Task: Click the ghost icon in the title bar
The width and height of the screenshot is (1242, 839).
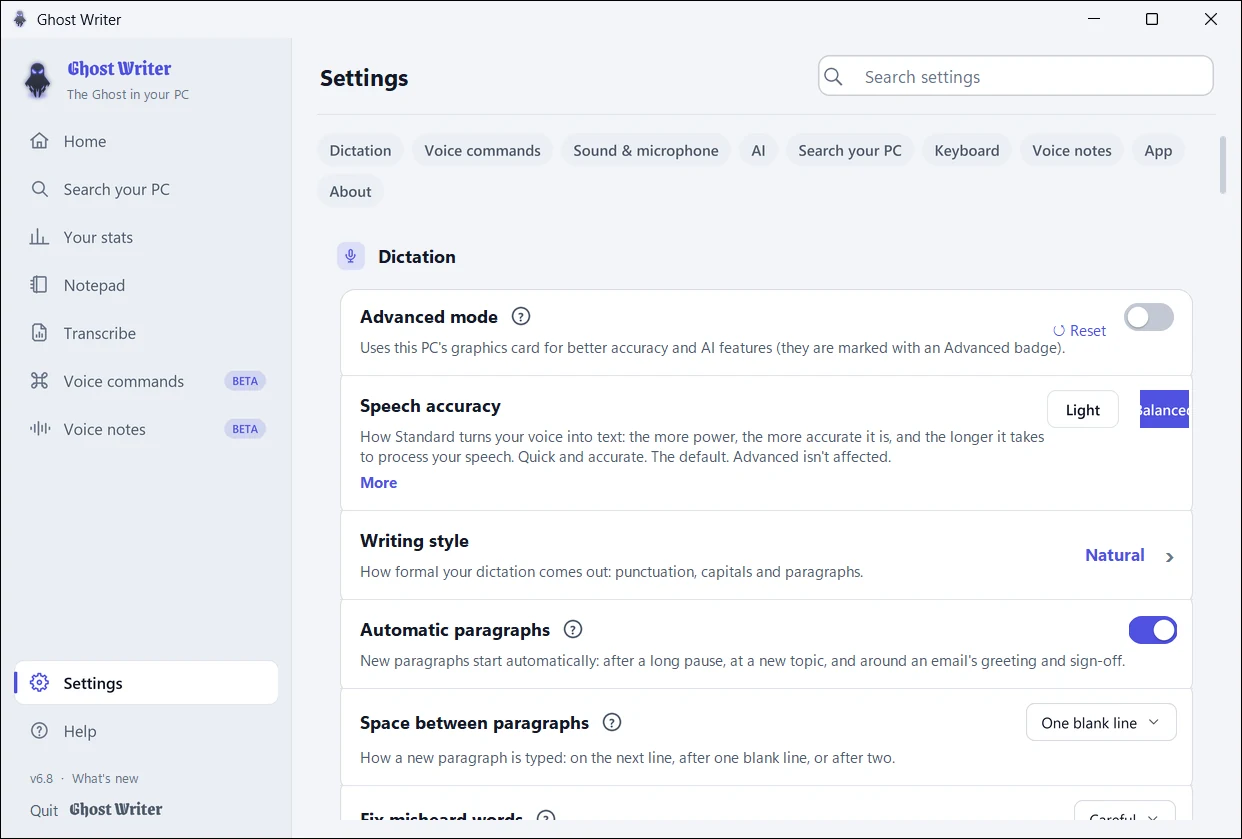Action: coord(20,19)
